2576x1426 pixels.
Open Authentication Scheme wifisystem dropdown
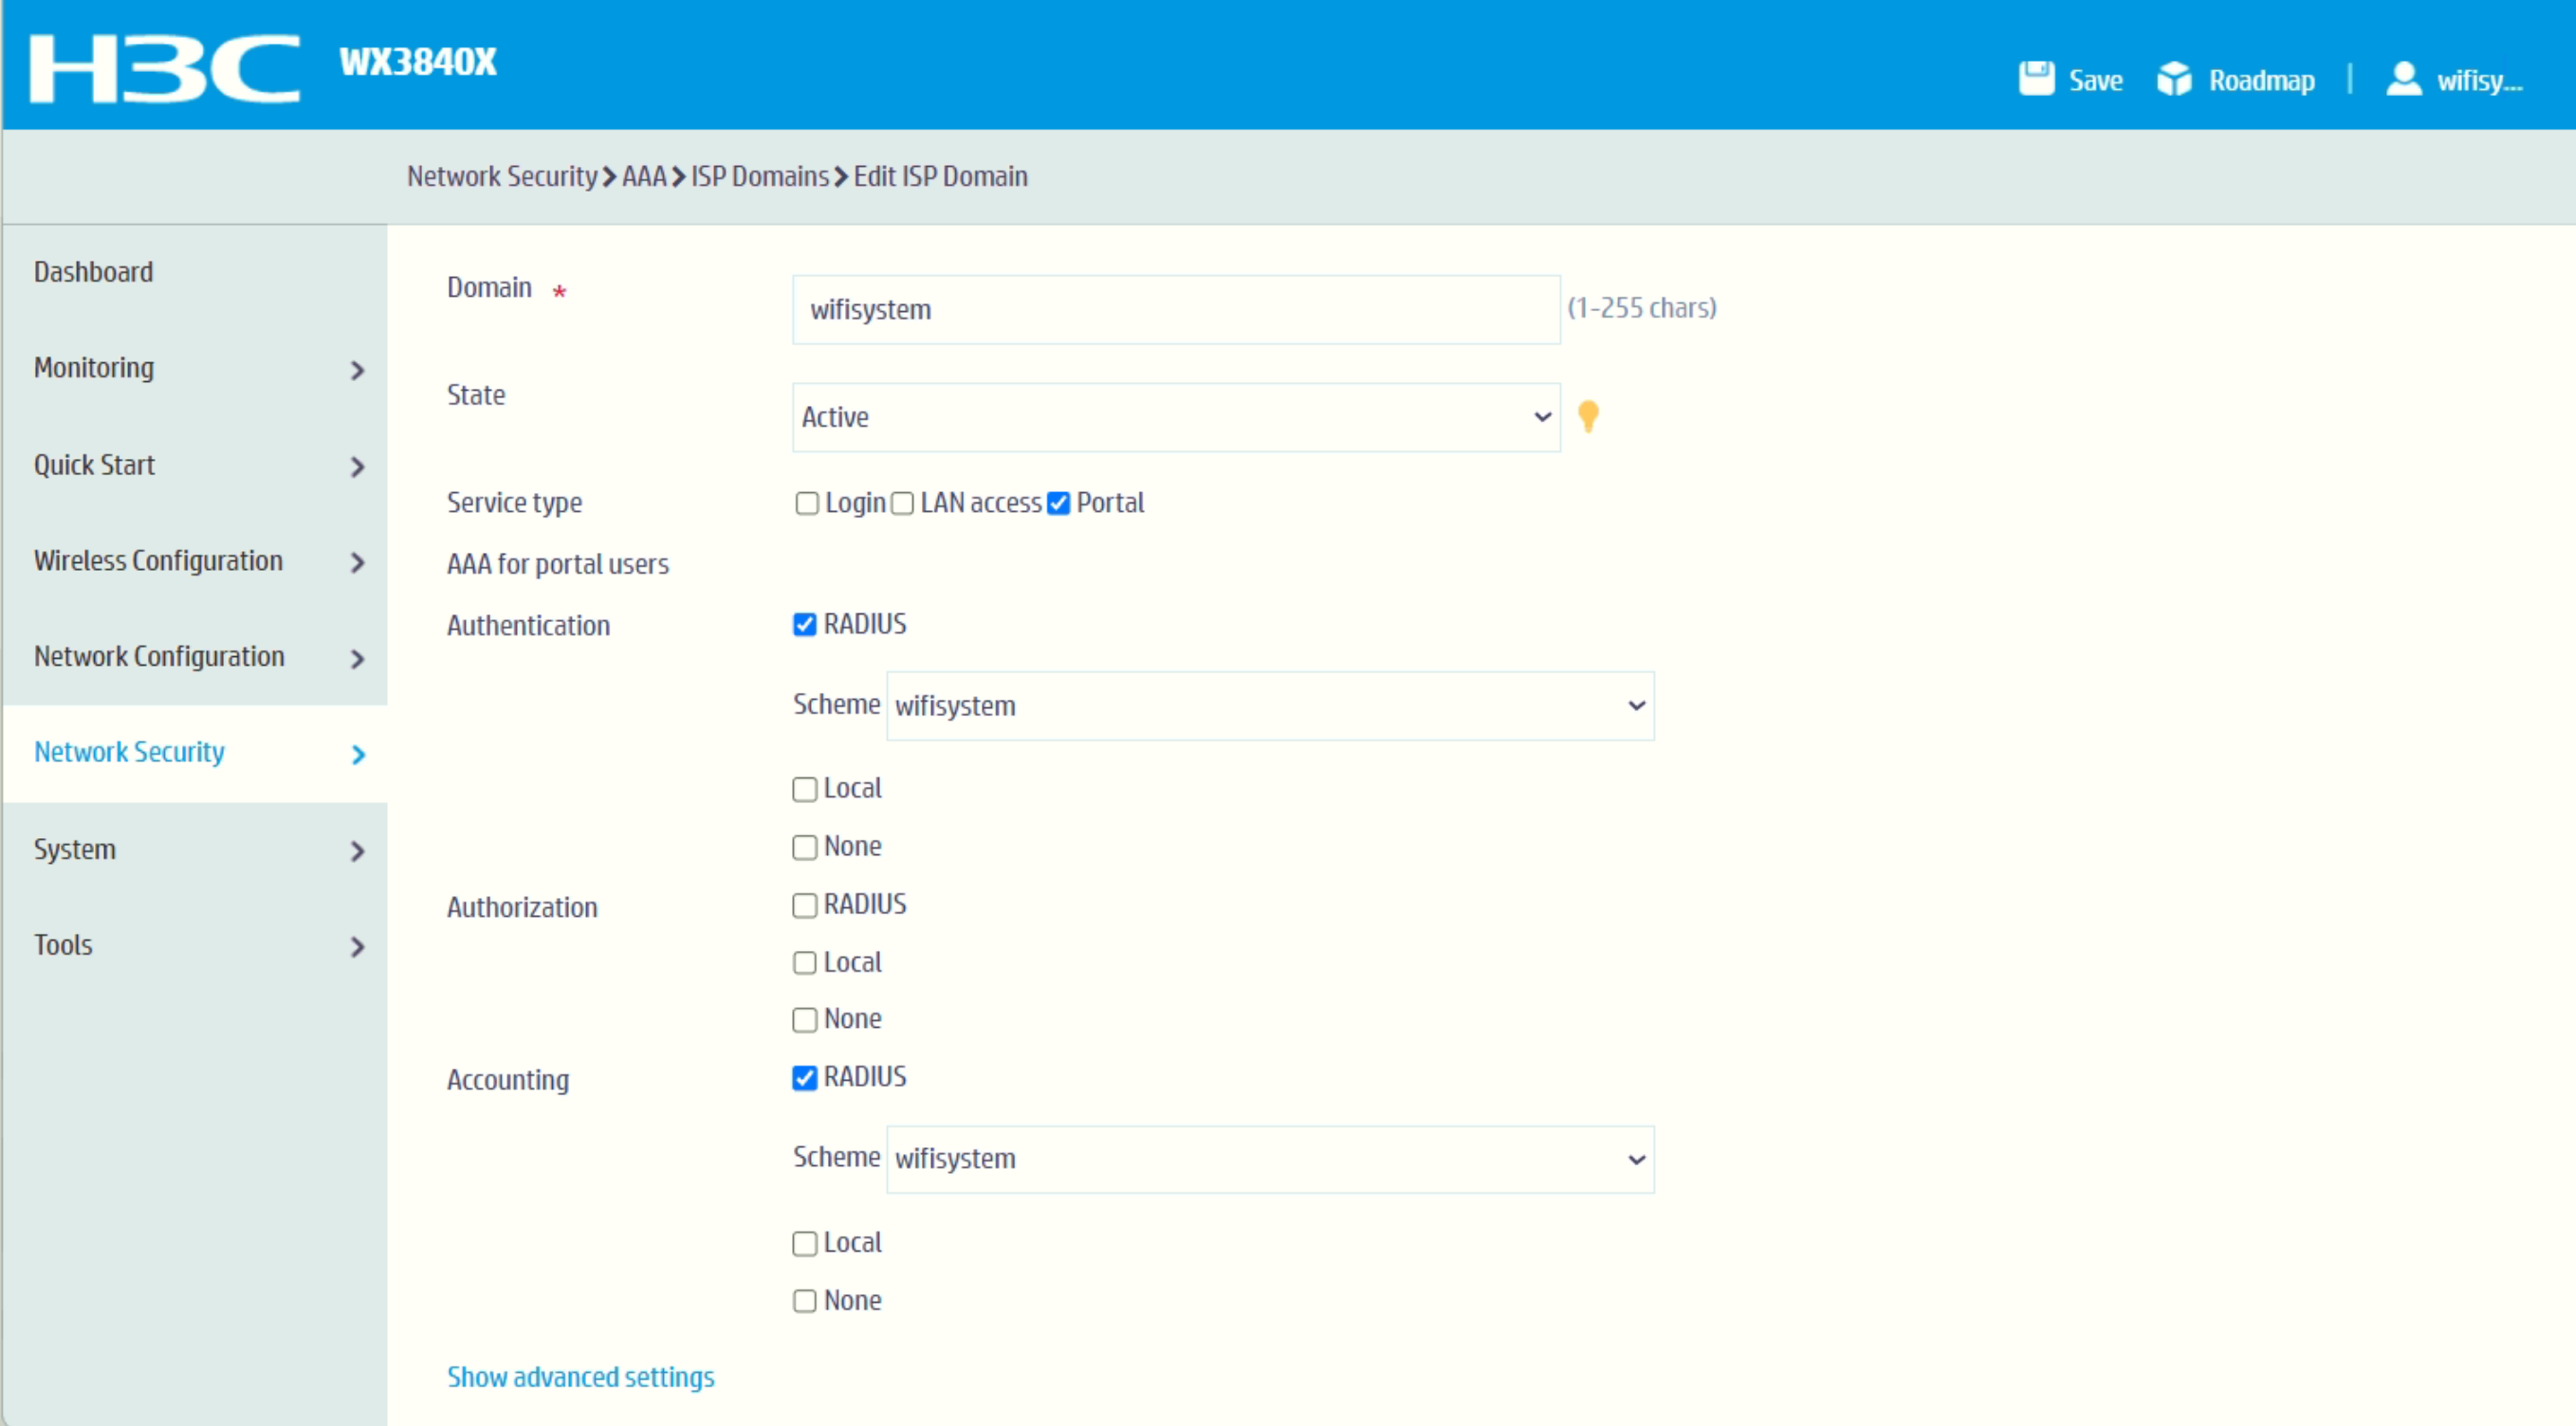1269,706
